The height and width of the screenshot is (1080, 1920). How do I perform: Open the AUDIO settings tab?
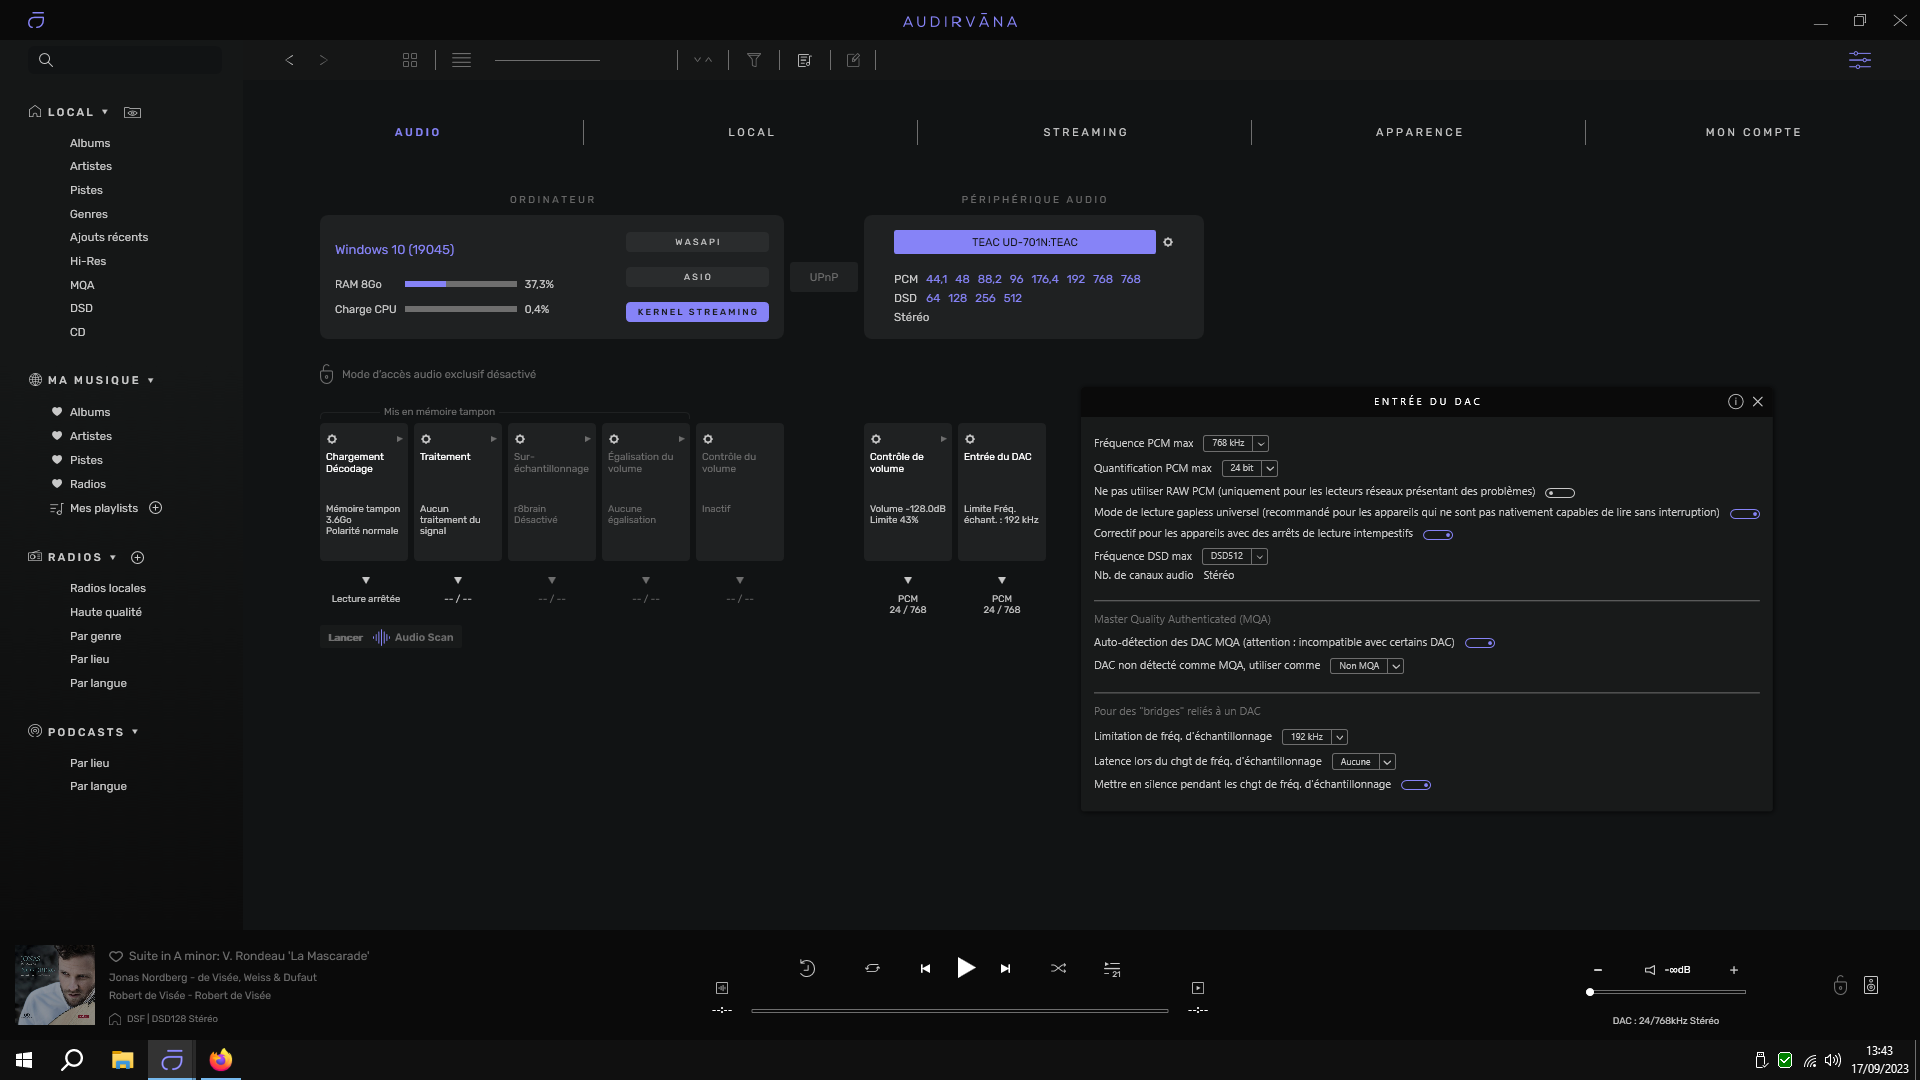(x=418, y=132)
